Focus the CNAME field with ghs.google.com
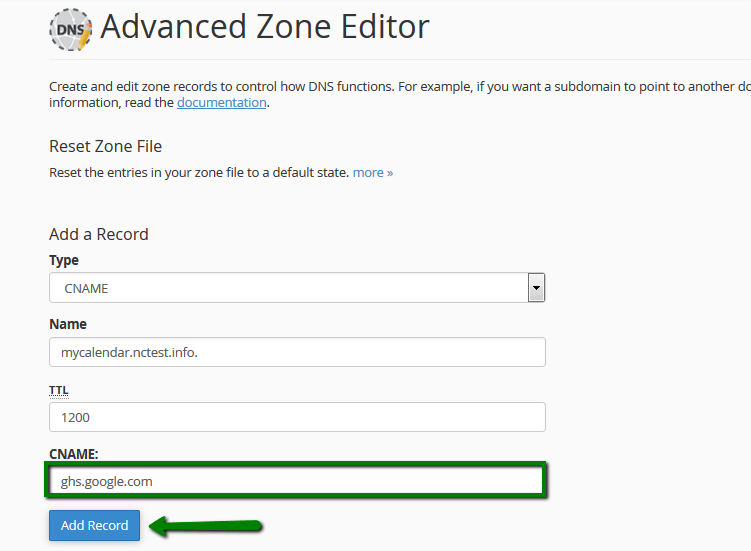The height and width of the screenshot is (551, 751). [x=297, y=481]
